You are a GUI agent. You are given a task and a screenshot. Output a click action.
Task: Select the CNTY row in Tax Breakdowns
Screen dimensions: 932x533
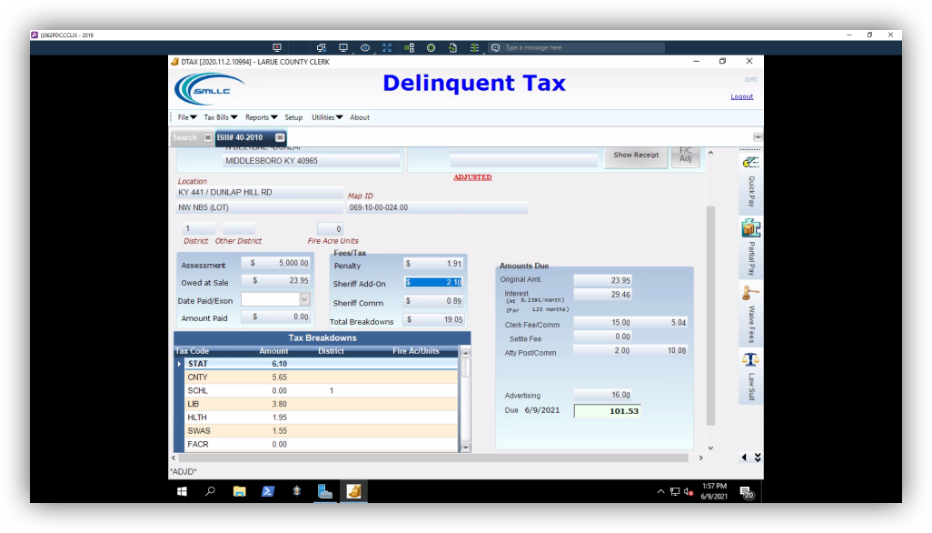(x=322, y=377)
